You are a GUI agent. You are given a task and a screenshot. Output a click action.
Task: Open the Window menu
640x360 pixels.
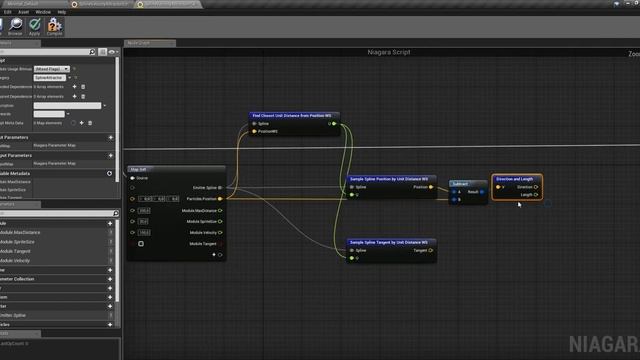(x=43, y=12)
